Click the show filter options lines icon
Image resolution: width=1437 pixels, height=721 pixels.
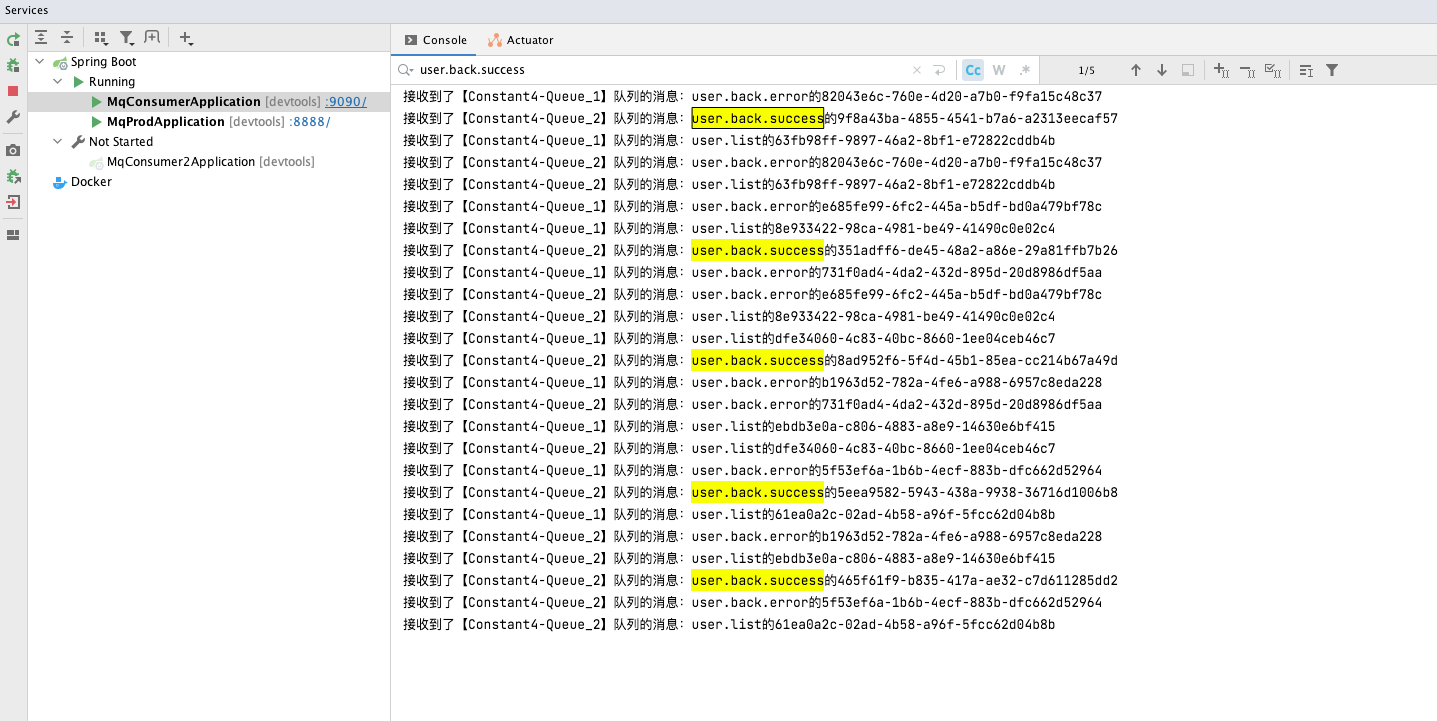[x=1306, y=70]
